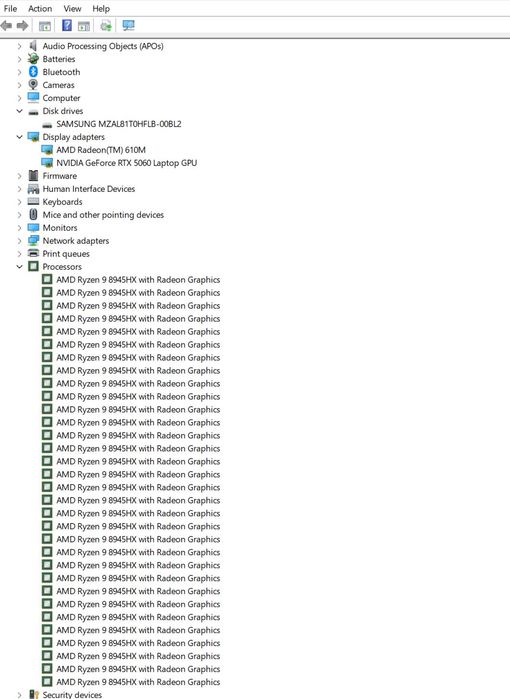This screenshot has height=699, width=510.
Task: Select the "Human Interface Devices" label
Action: [x=89, y=189]
